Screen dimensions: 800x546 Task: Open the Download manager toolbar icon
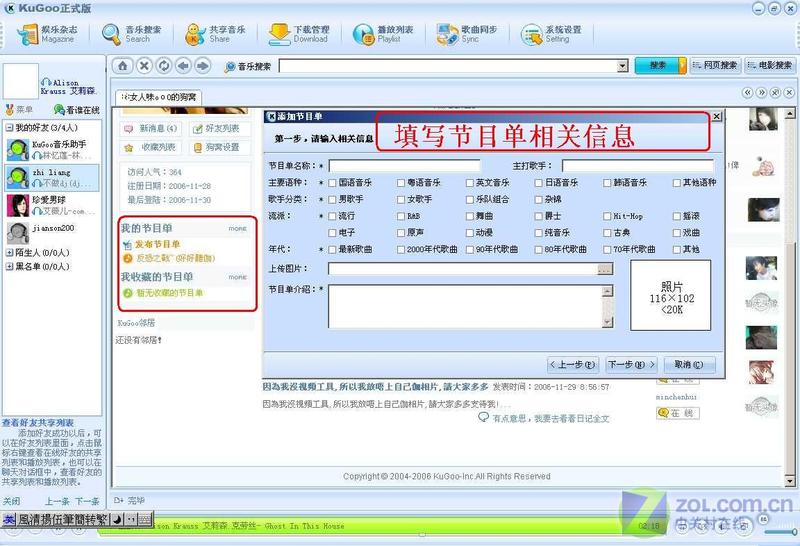point(279,34)
